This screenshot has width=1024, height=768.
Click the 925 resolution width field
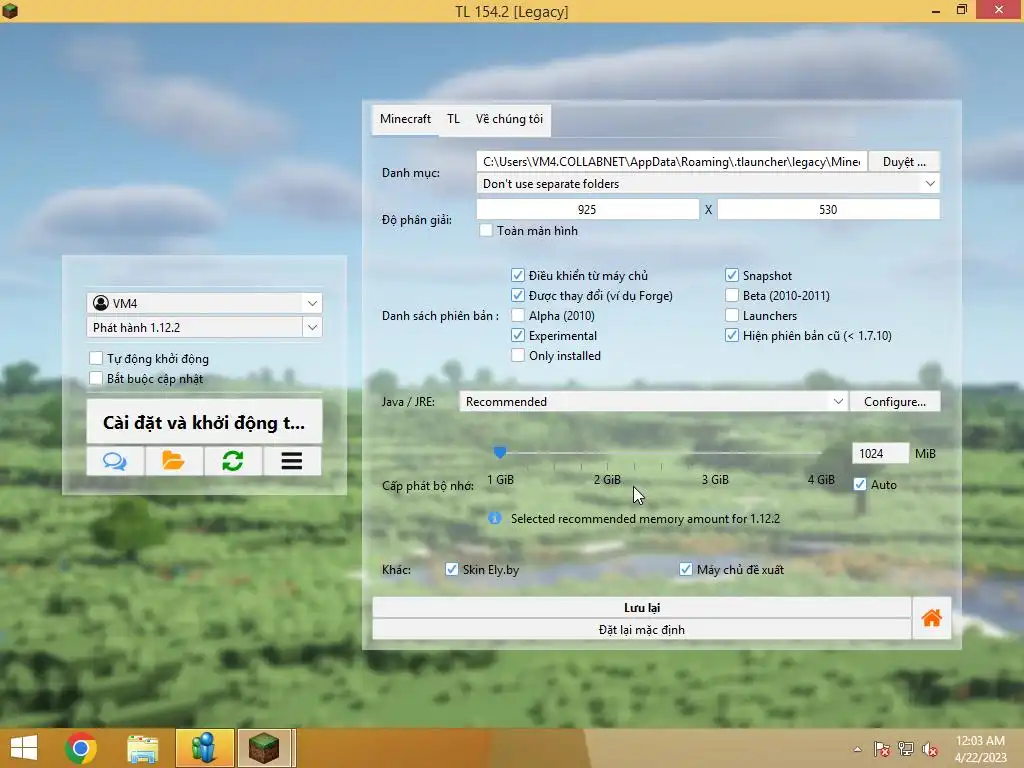click(x=587, y=210)
